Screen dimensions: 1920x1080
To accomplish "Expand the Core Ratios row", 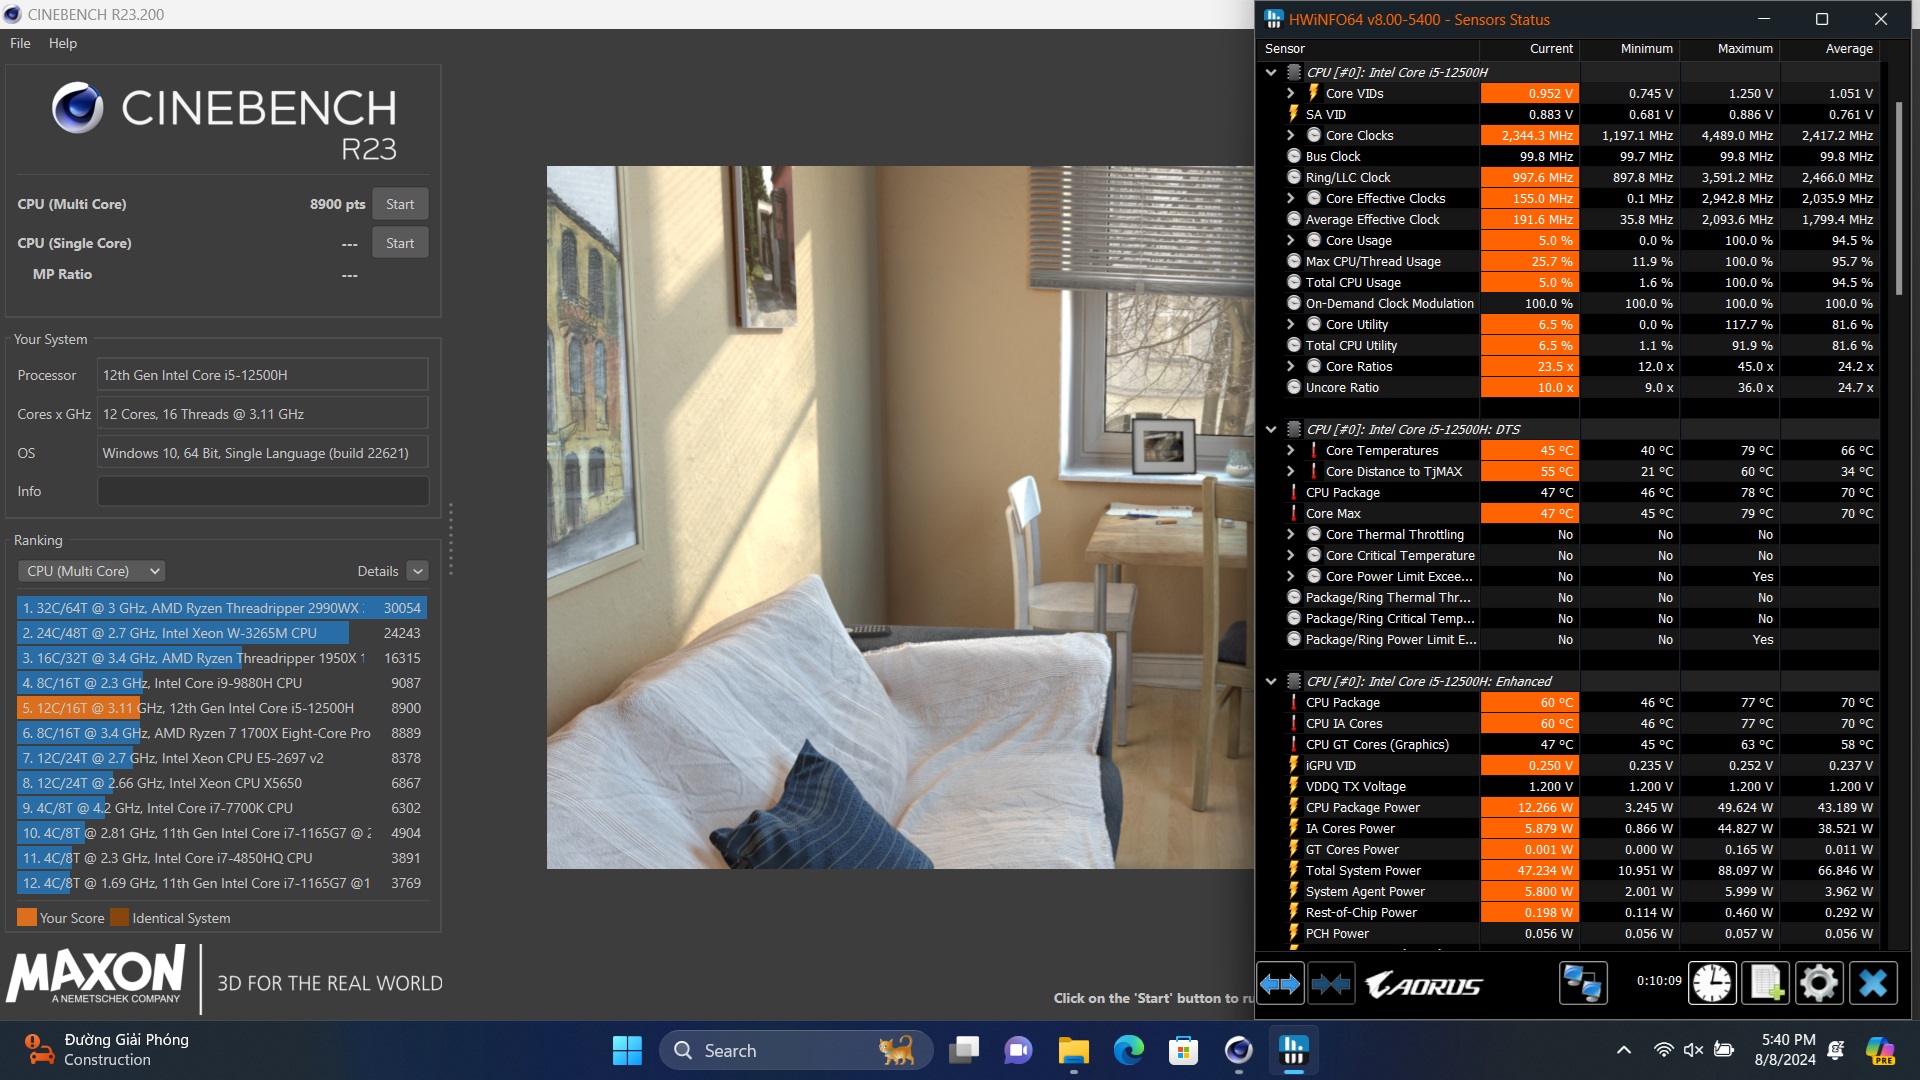I will pyautogui.click(x=1290, y=366).
